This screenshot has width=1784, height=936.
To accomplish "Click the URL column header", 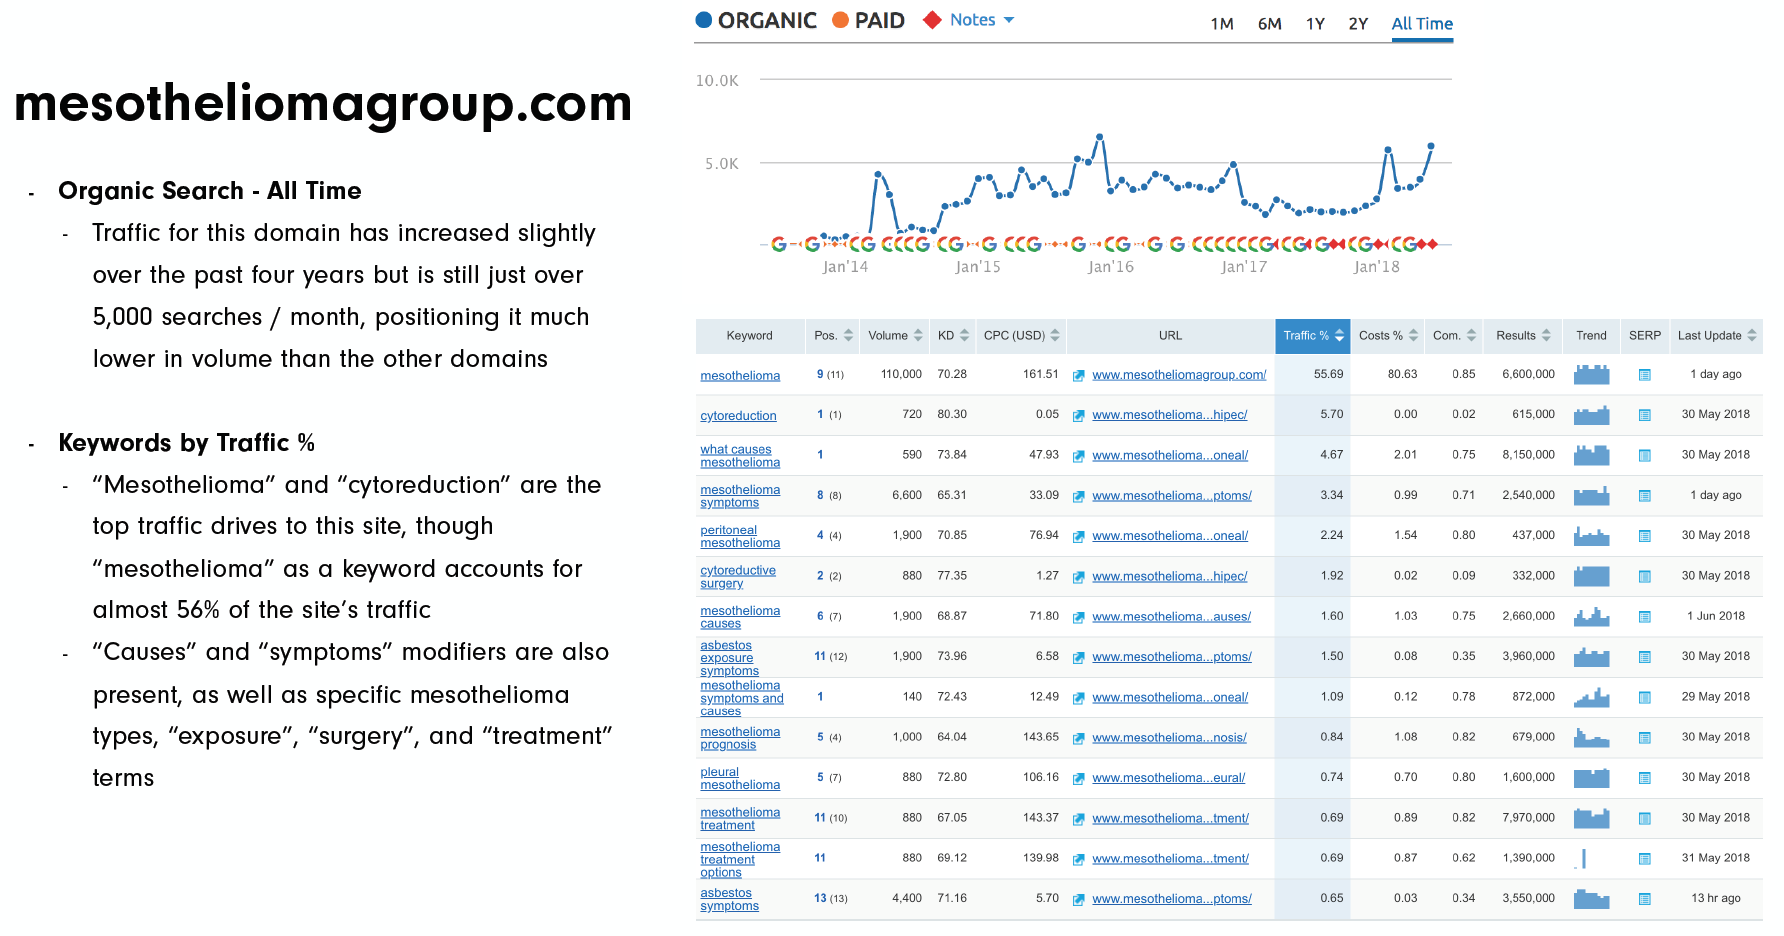I will [x=1170, y=336].
